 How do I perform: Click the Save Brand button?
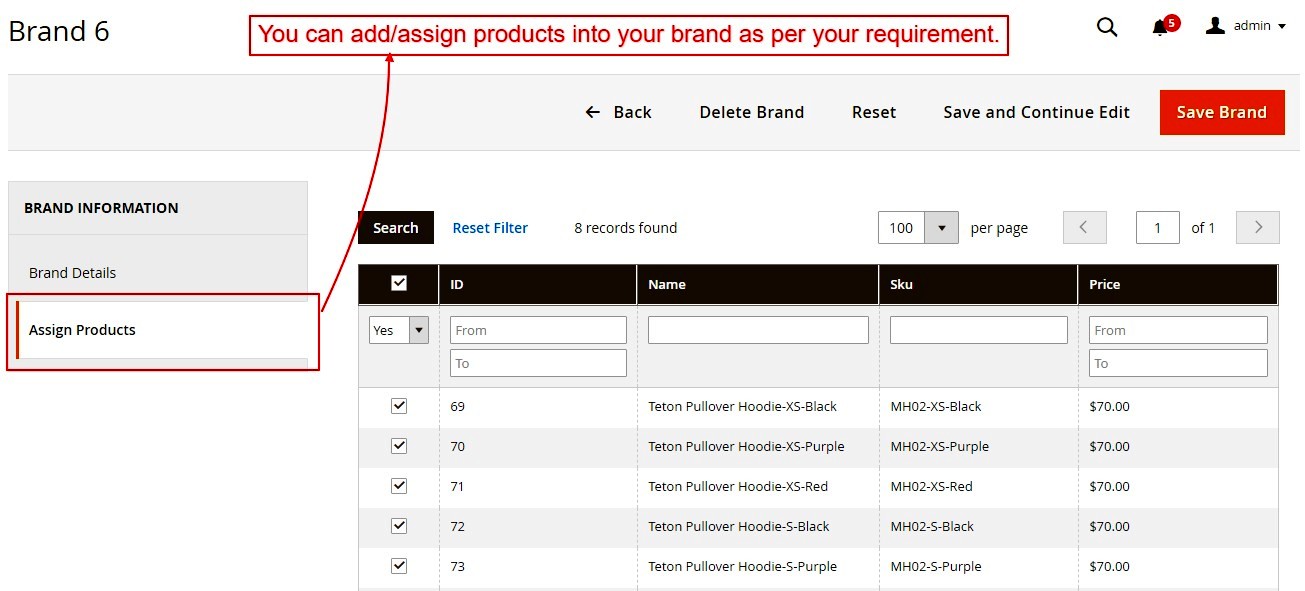point(1221,112)
